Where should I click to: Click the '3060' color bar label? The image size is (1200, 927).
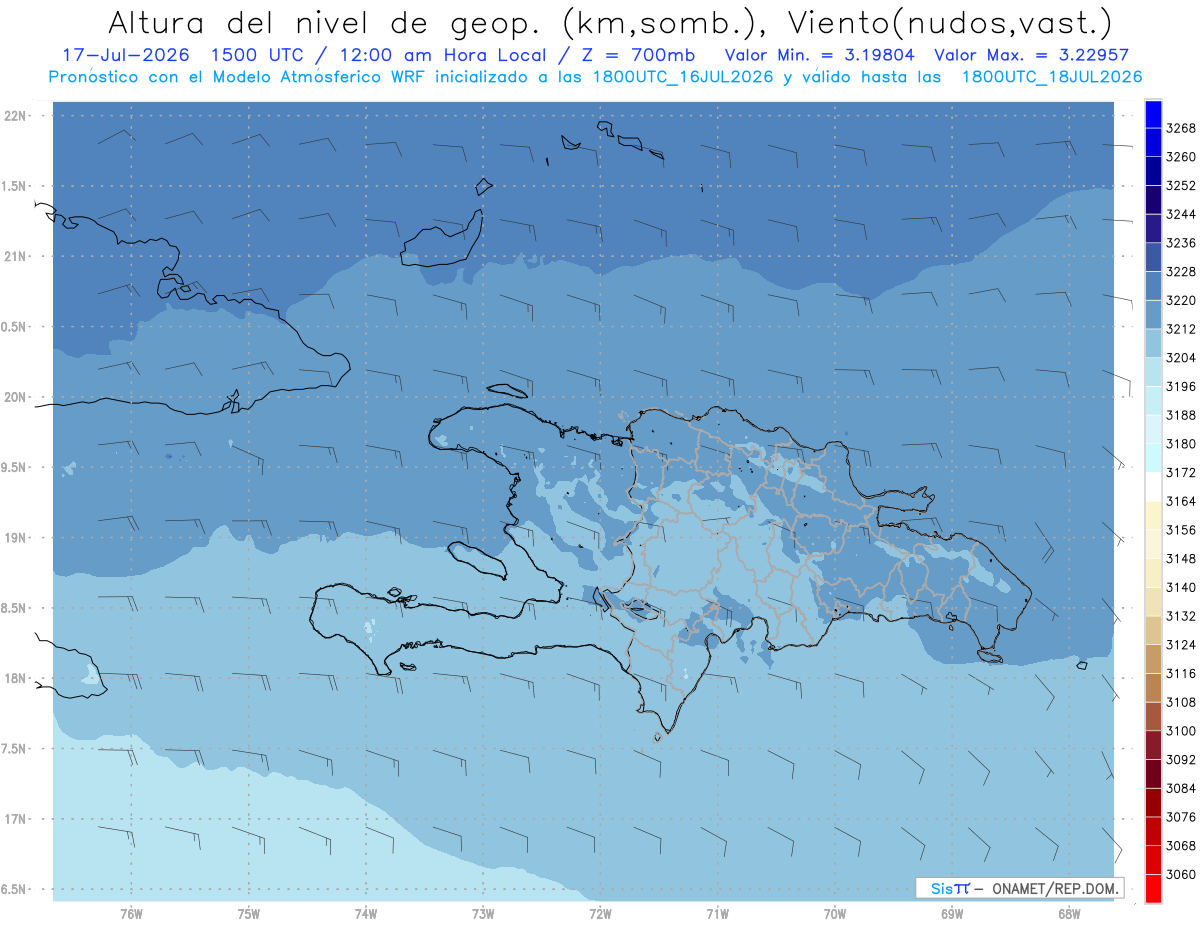(1181, 874)
